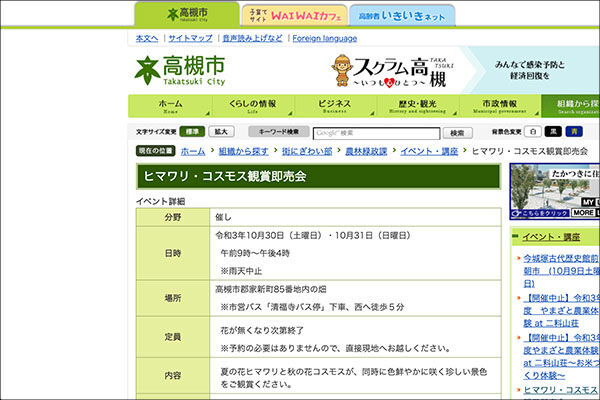Viewport: 600px width, 400px height.
Task: Focus the Google search input field
Action: coord(377,133)
